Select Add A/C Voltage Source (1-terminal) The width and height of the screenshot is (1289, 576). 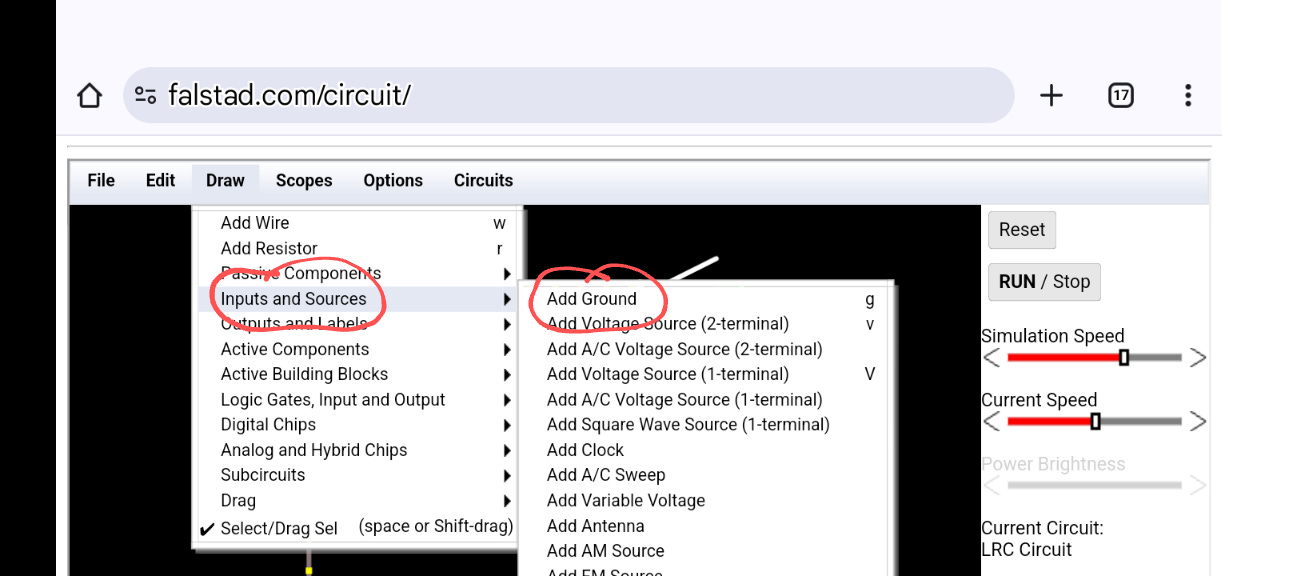(x=707, y=400)
